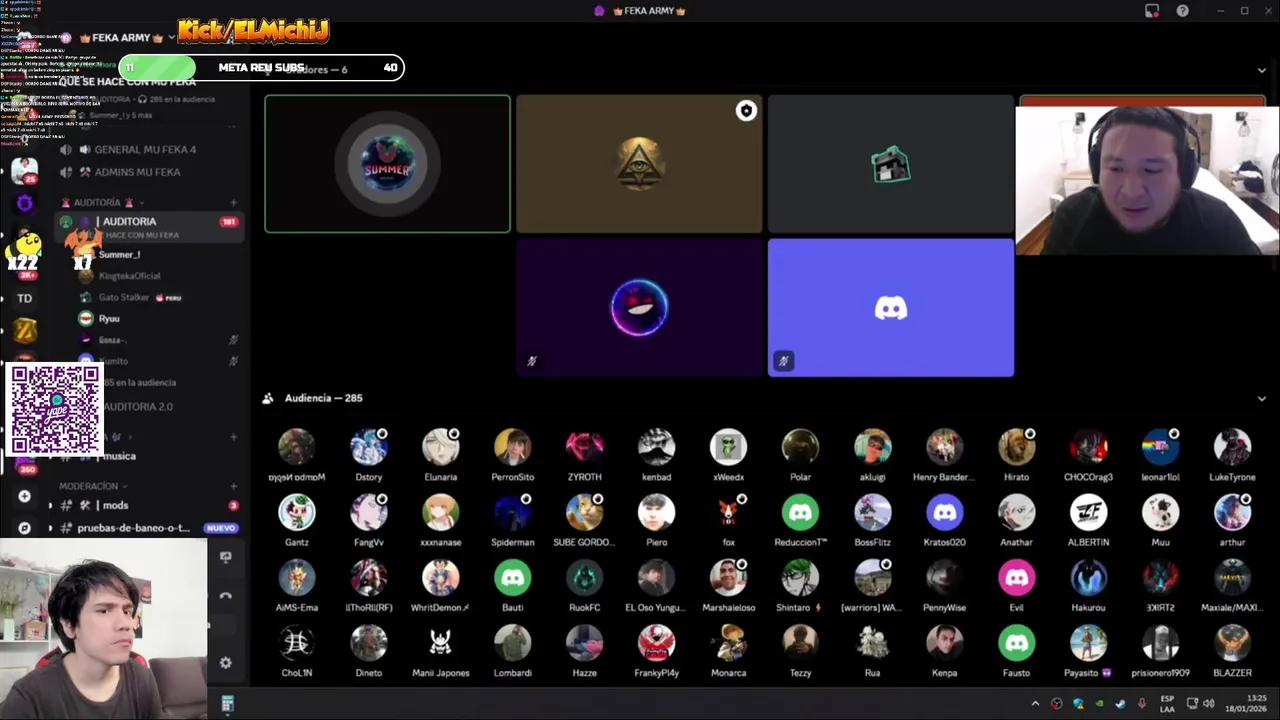
Task: Open the TD server icon
Action: coord(24,298)
